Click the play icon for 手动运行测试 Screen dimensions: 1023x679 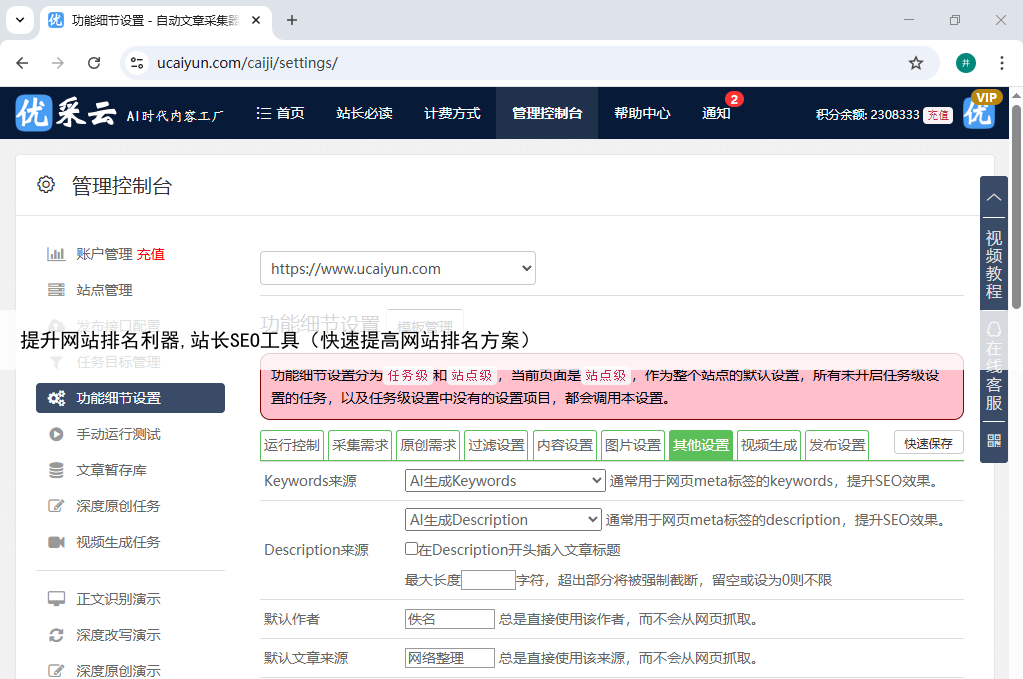pyautogui.click(x=57, y=434)
